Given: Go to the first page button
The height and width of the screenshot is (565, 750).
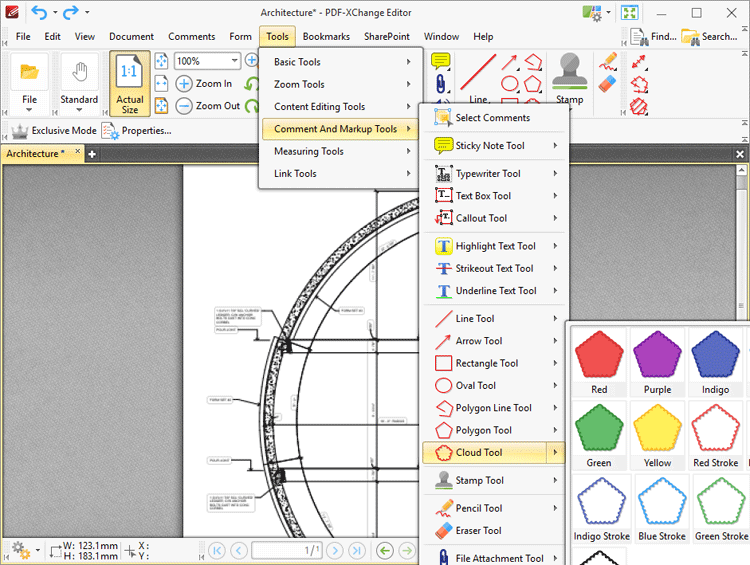Looking at the screenshot, I should pos(216,551).
